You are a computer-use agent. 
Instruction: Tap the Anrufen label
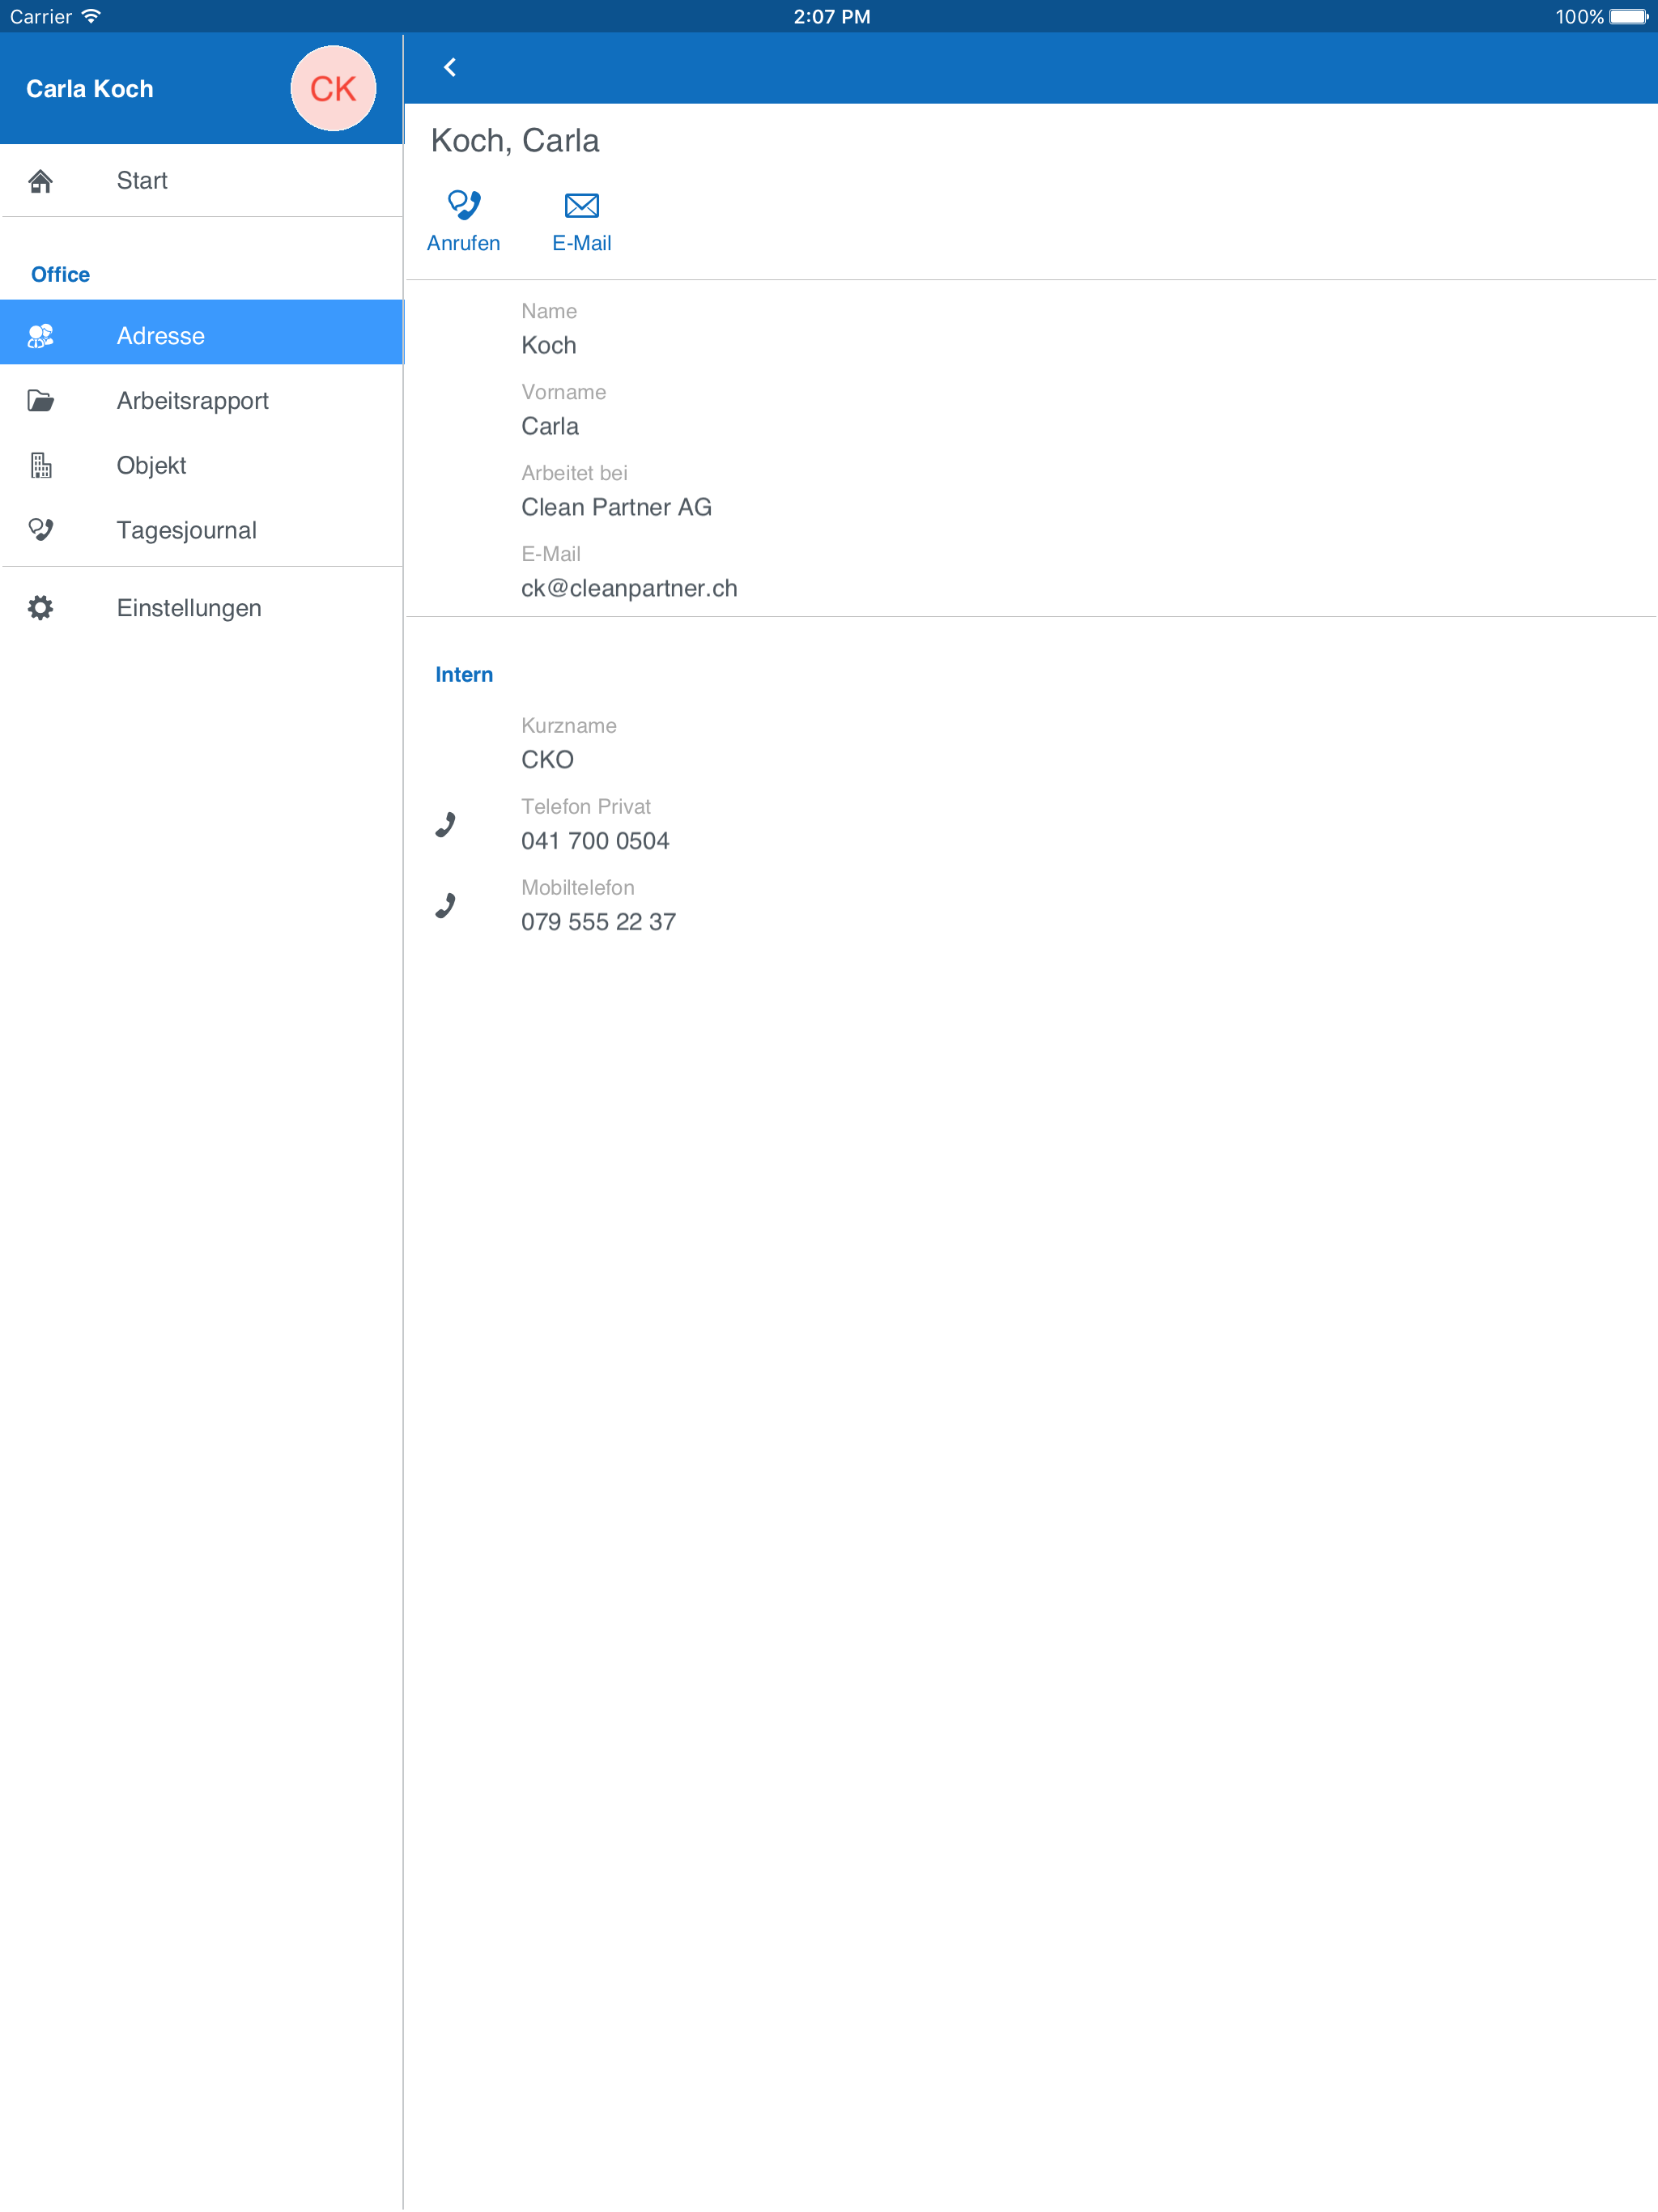463,243
